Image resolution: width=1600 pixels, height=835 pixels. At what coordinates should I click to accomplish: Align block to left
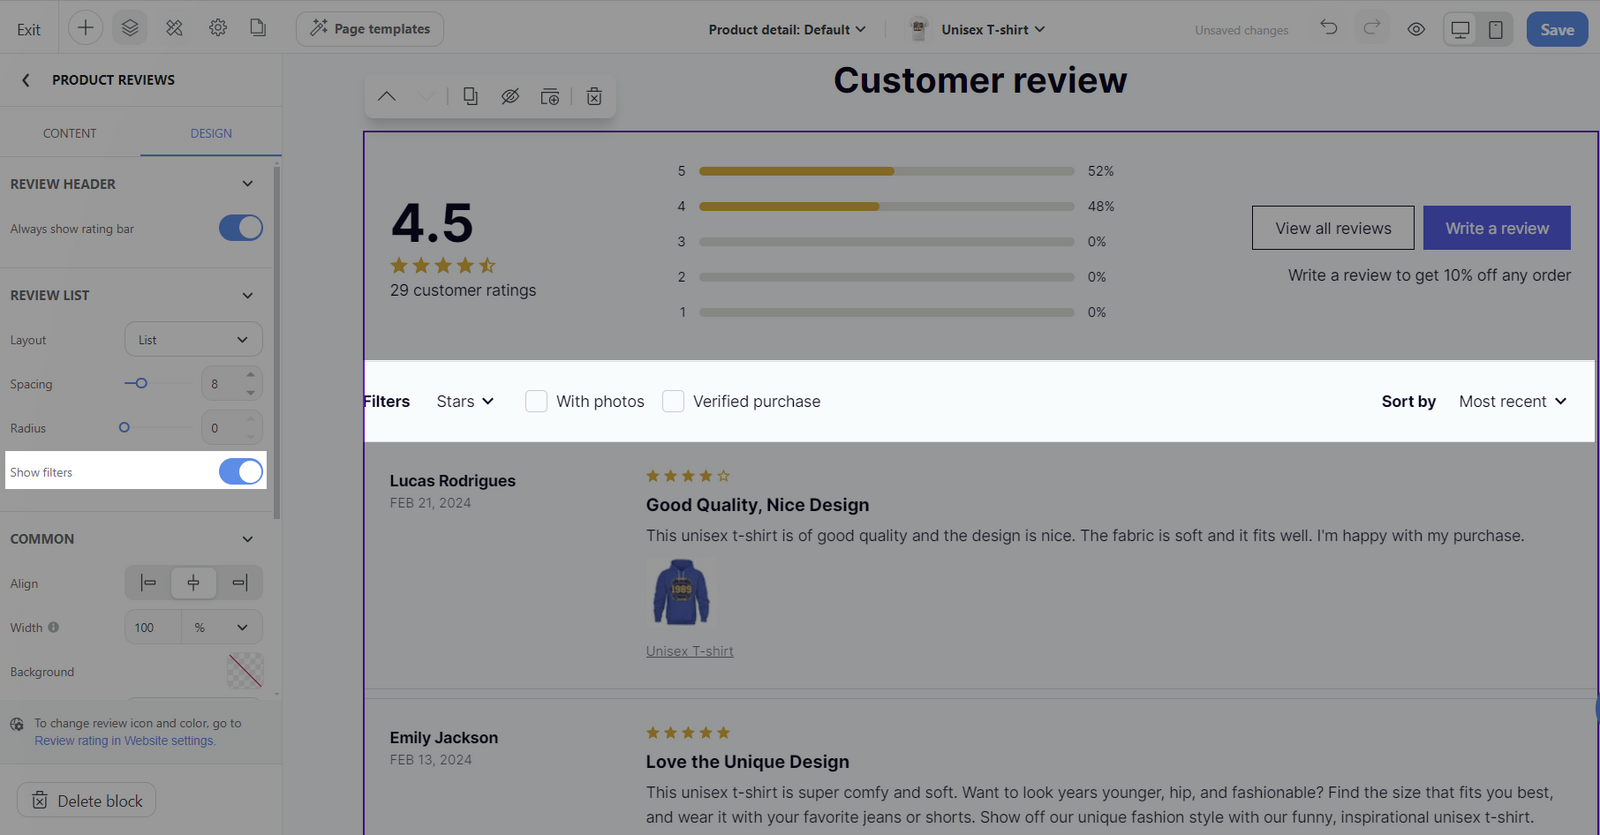pyautogui.click(x=148, y=583)
